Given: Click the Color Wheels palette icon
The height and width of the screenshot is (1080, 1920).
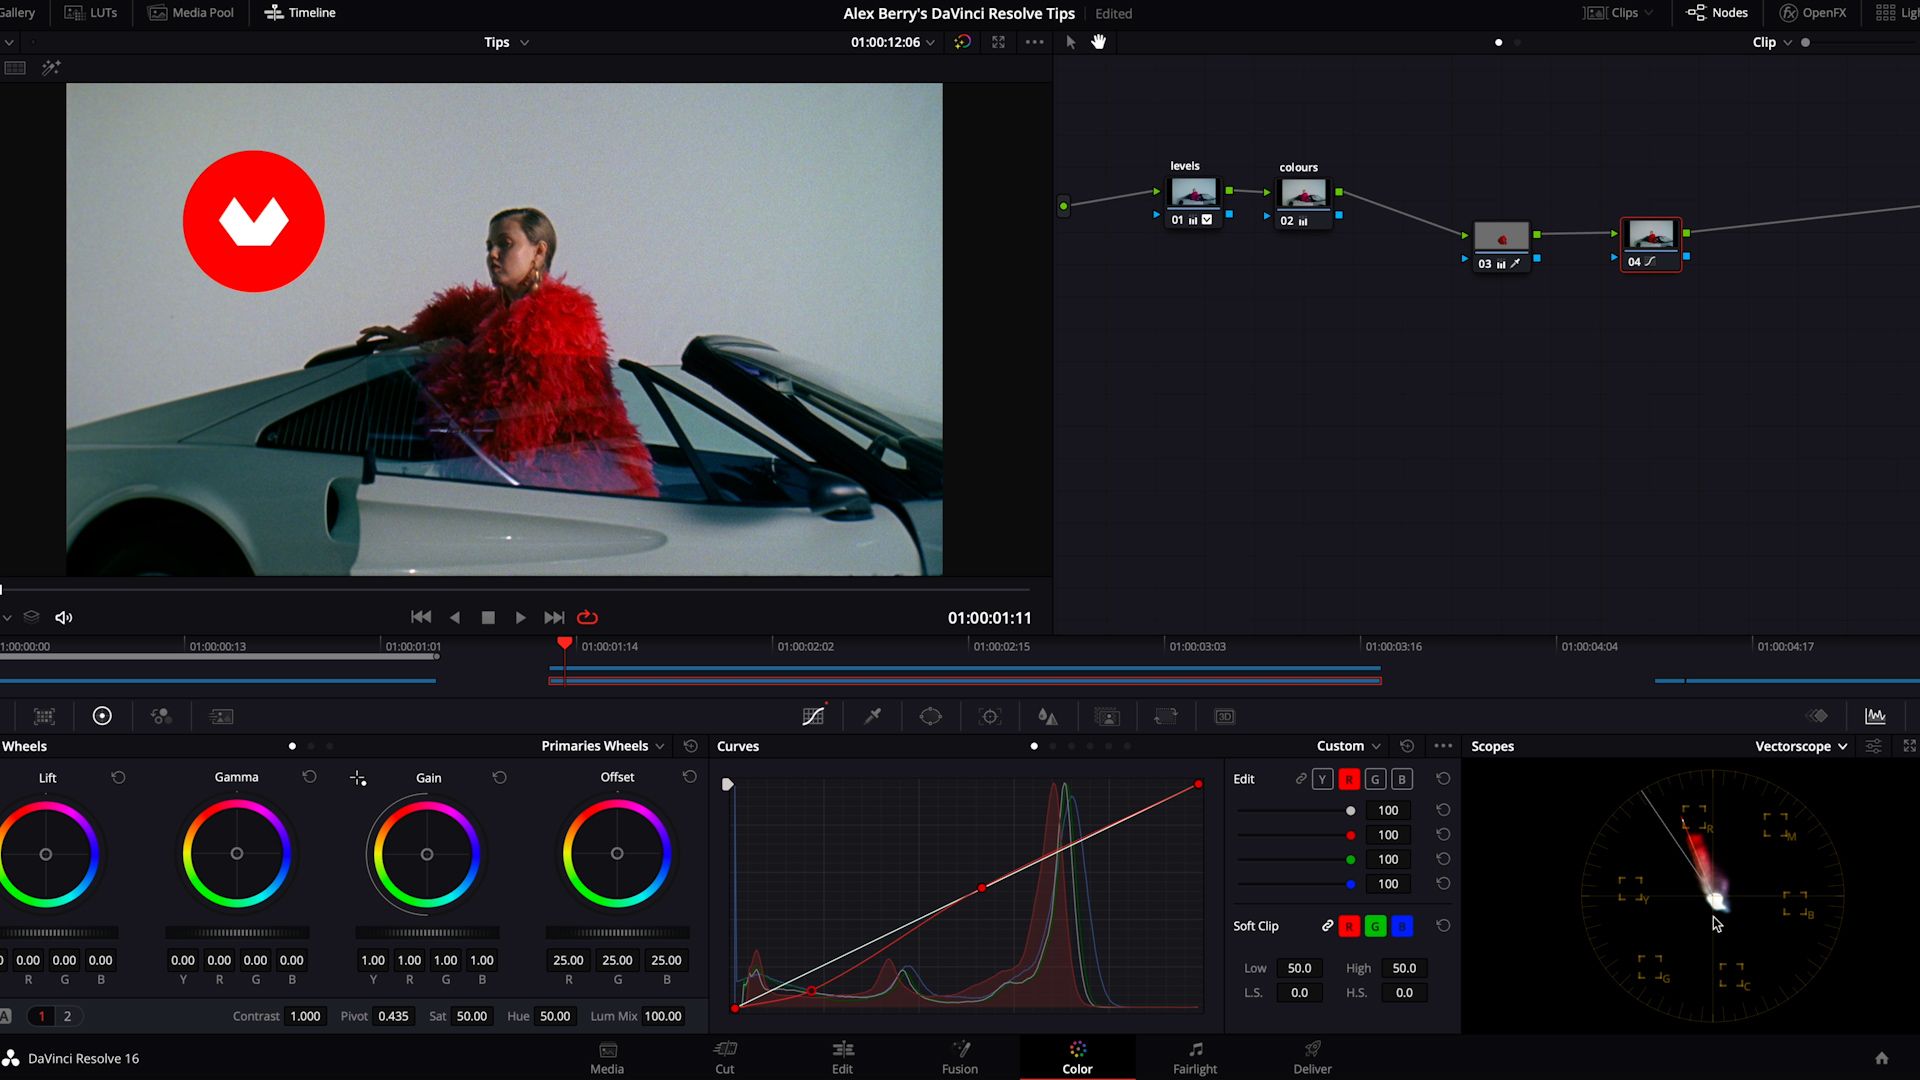Looking at the screenshot, I should tap(102, 716).
